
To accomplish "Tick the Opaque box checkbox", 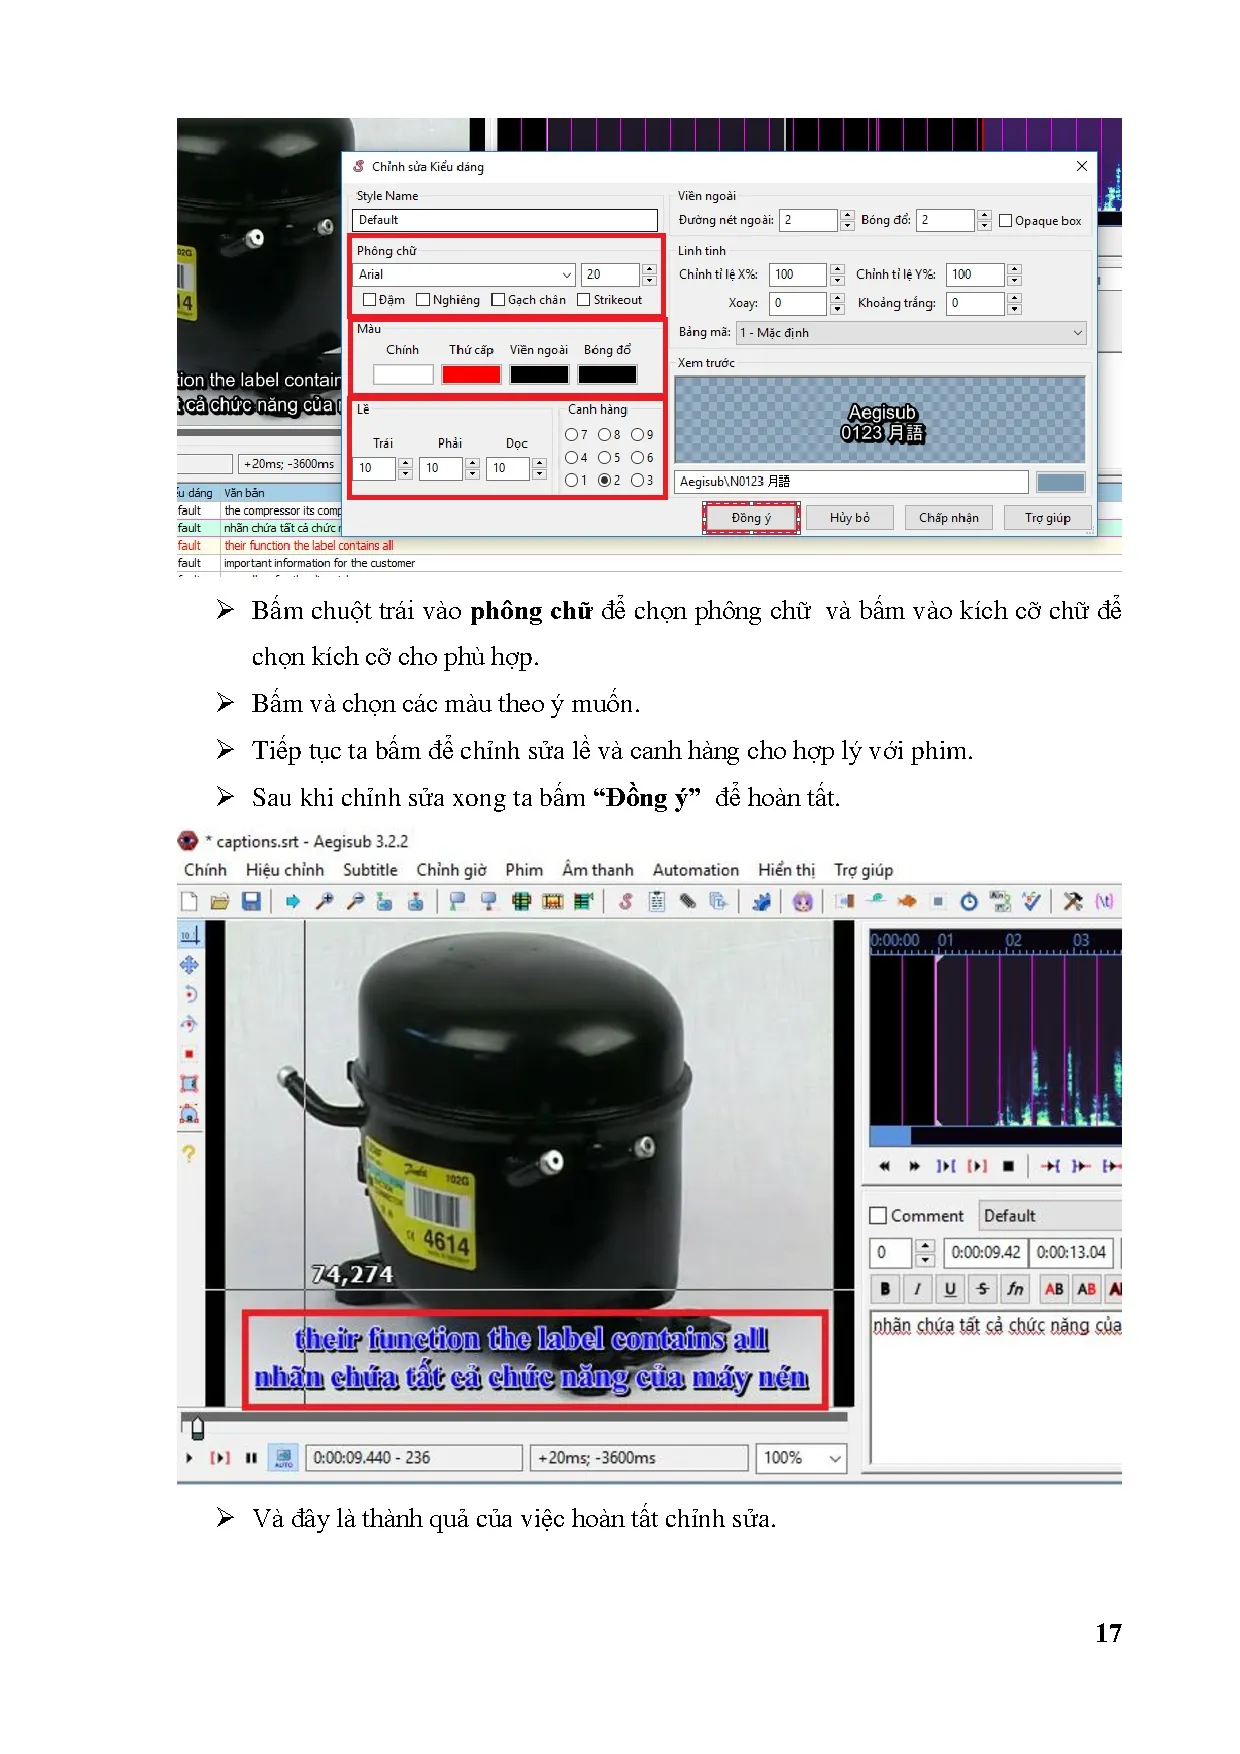I will [1005, 221].
